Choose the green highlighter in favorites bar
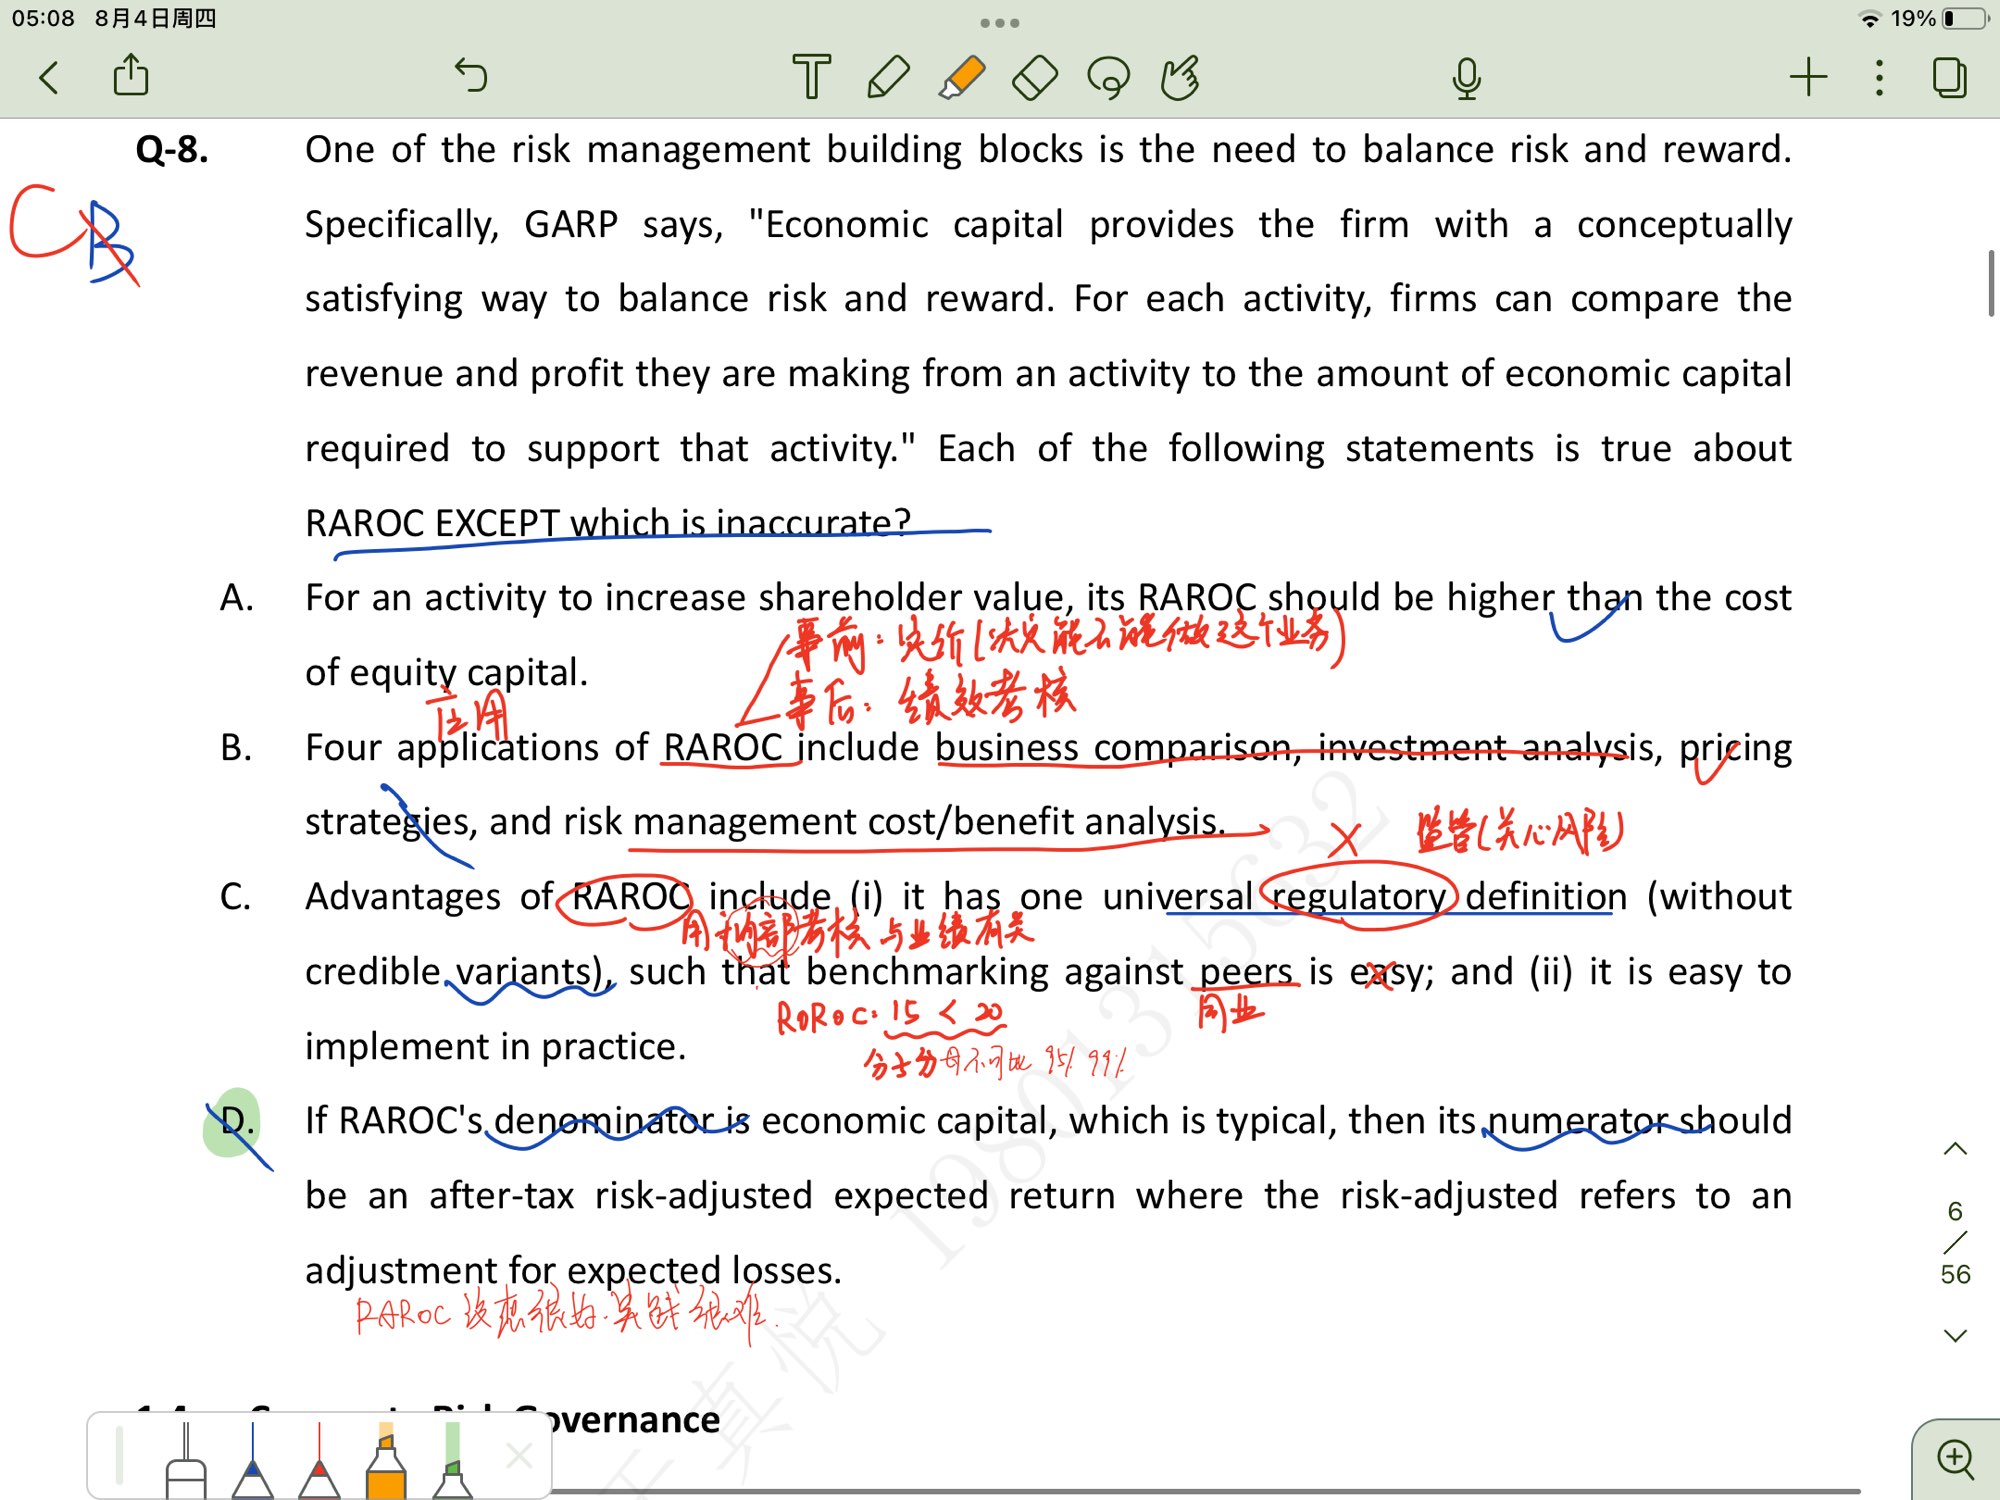 pyautogui.click(x=452, y=1463)
